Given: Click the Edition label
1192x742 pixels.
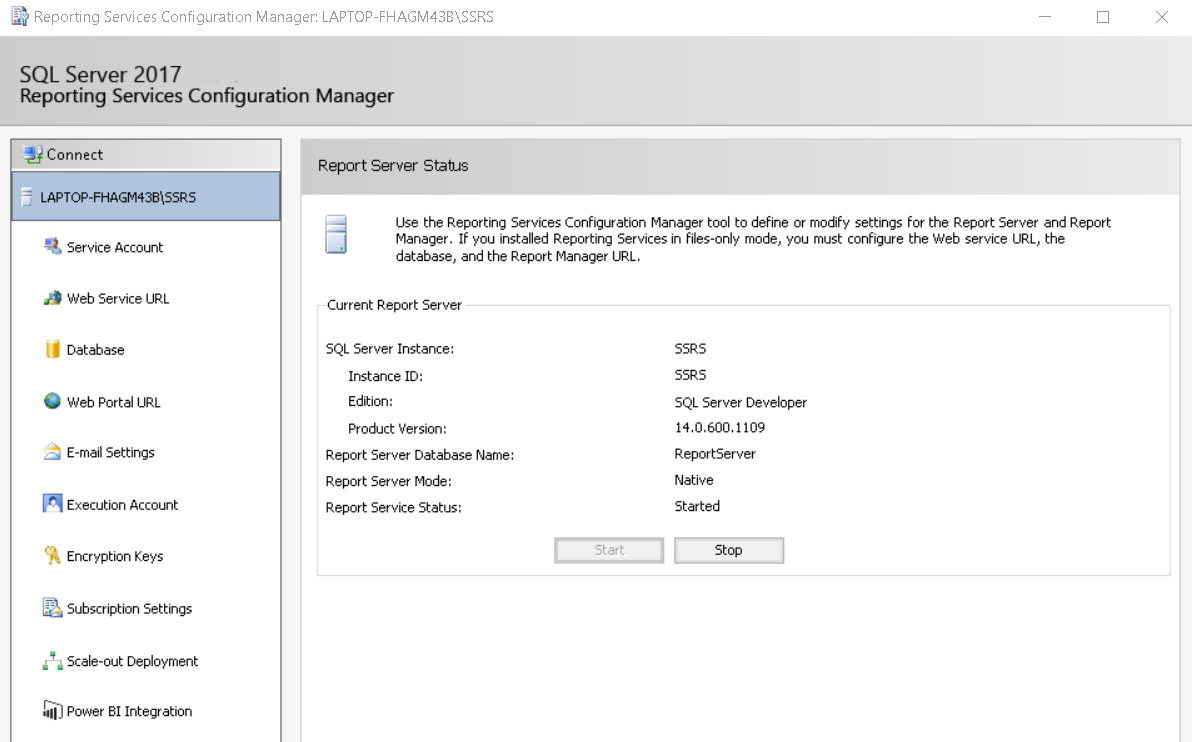Looking at the screenshot, I should [x=370, y=401].
